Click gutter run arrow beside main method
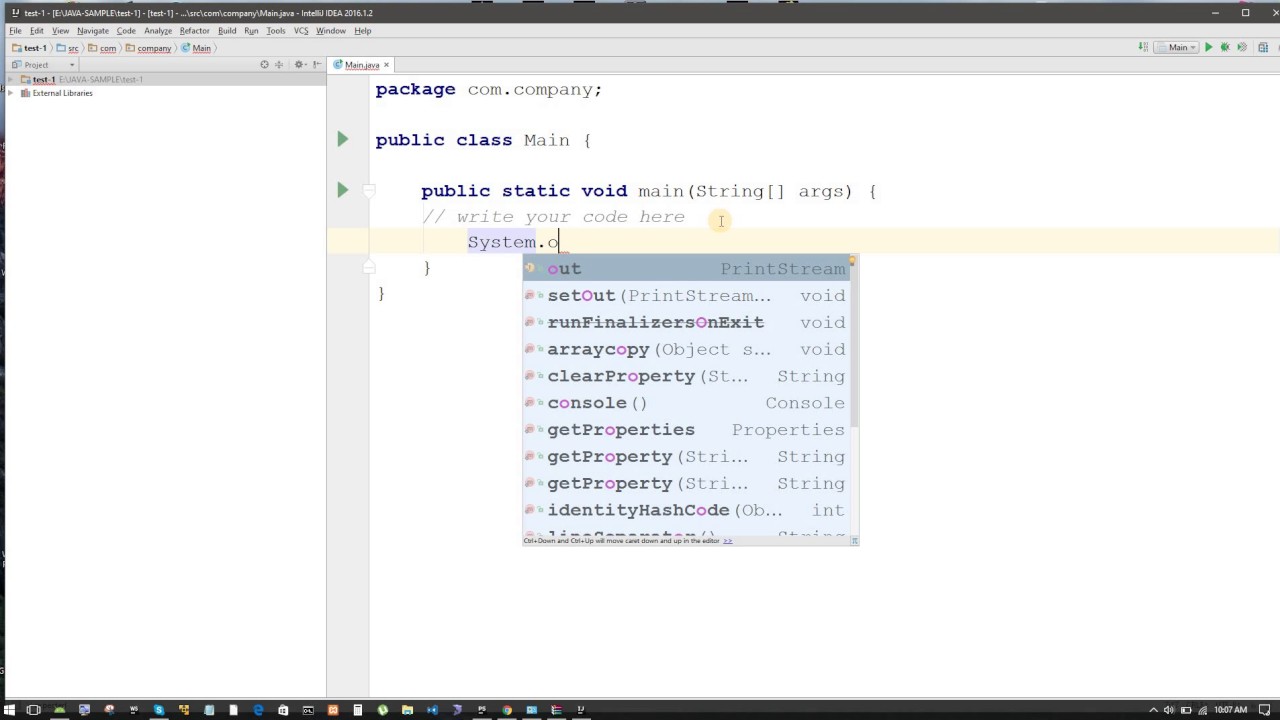This screenshot has width=1280, height=720. (342, 190)
